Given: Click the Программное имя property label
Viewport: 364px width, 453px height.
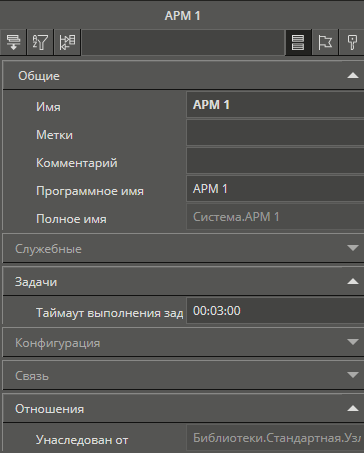Looking at the screenshot, I should pyautogui.click(x=90, y=191).
